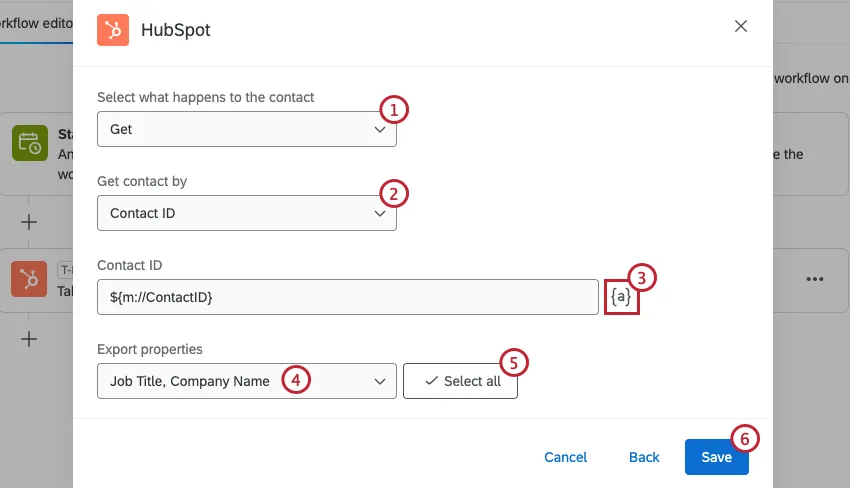Expand the Get contact by dropdown

click(246, 213)
